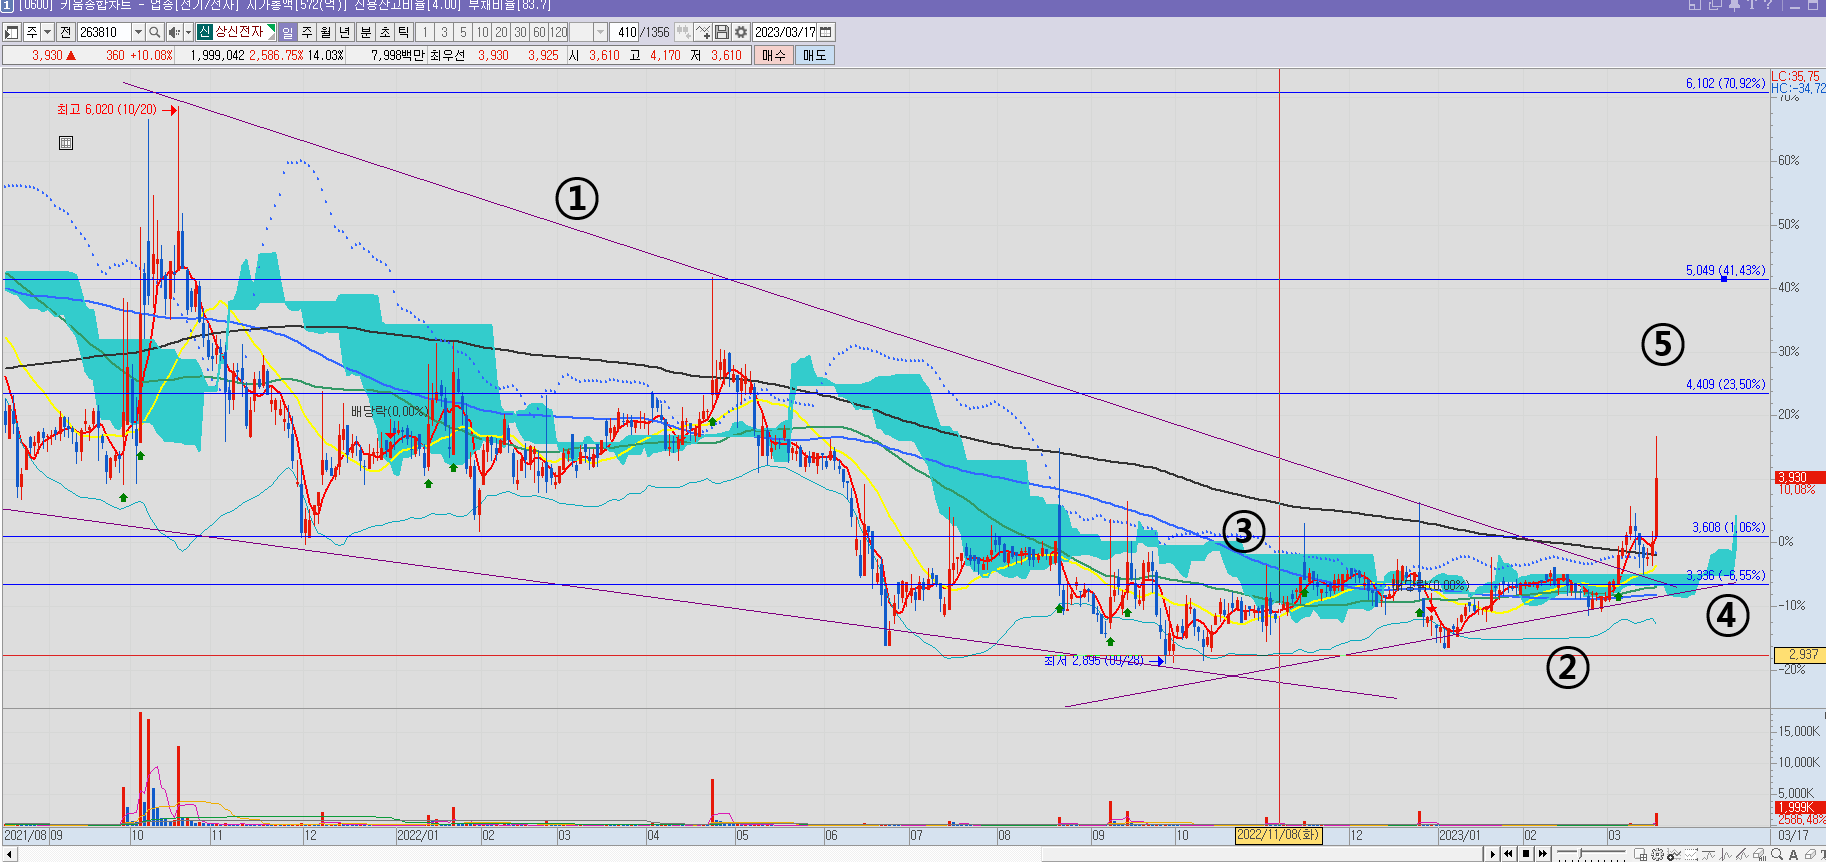This screenshot has width=1826, height=862.
Task: Click the compare stocks icon near gear
Action: click(684, 32)
